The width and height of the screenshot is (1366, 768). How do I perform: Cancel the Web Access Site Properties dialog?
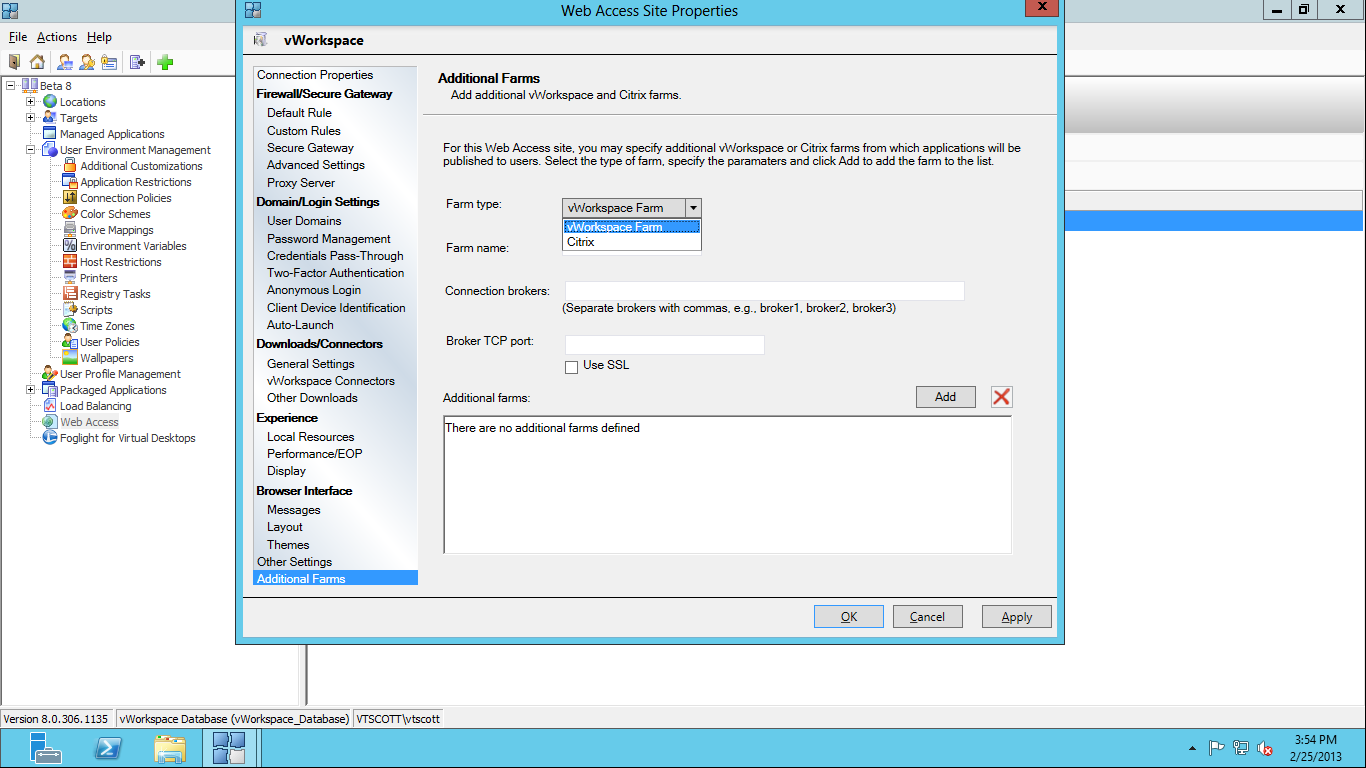pyautogui.click(x=928, y=617)
